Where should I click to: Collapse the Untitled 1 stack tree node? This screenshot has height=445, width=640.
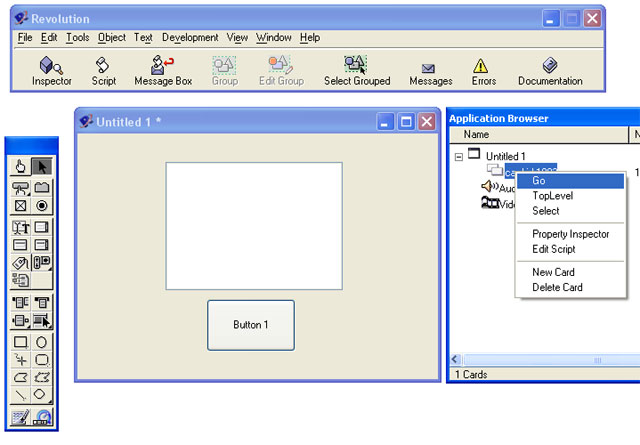point(459,157)
